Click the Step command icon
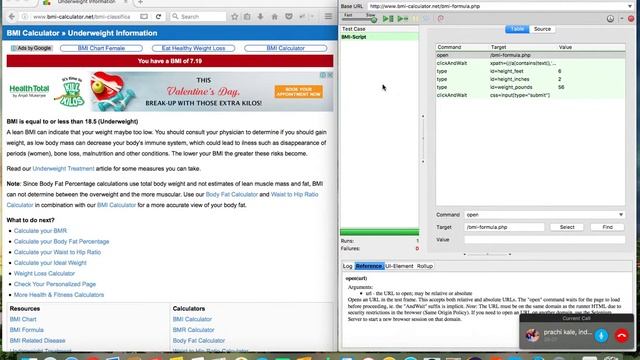Image resolution: width=640 pixels, height=360 pixels. (x=427, y=19)
